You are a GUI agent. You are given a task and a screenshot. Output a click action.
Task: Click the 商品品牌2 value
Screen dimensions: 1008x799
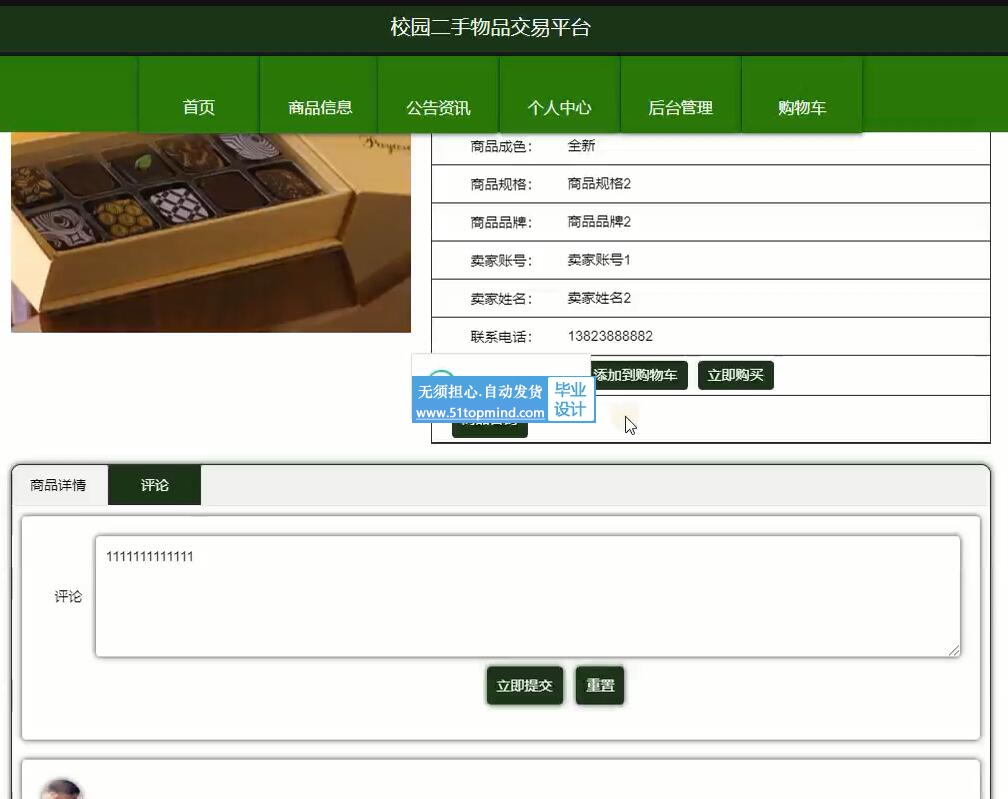pos(599,222)
